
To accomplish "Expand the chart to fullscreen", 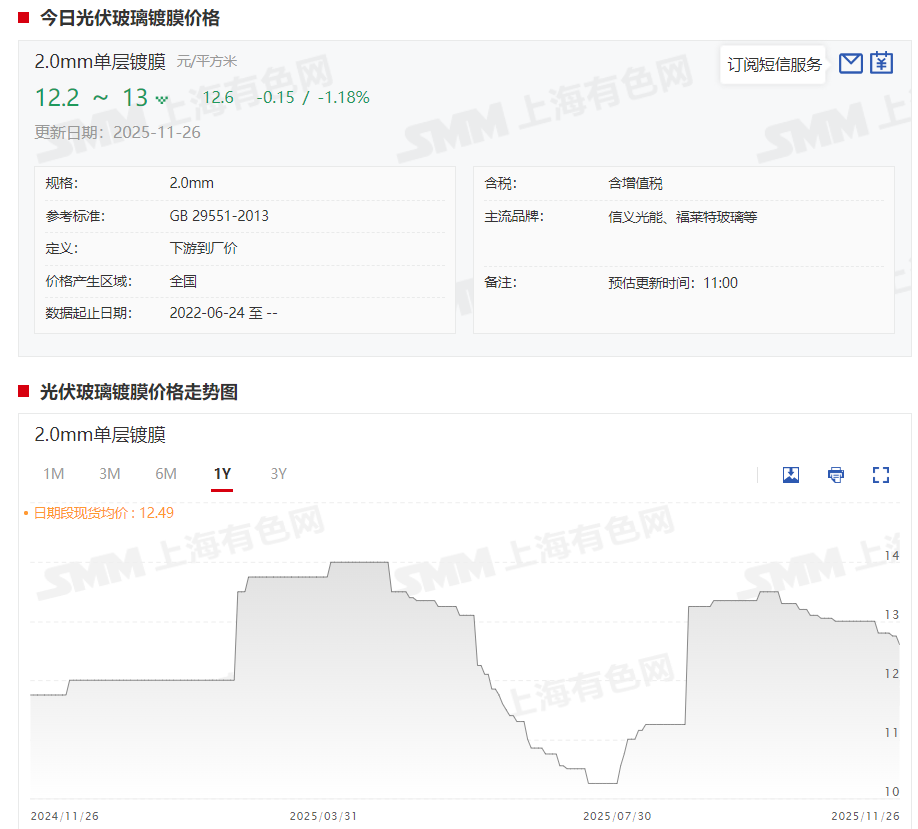I will coord(881,475).
